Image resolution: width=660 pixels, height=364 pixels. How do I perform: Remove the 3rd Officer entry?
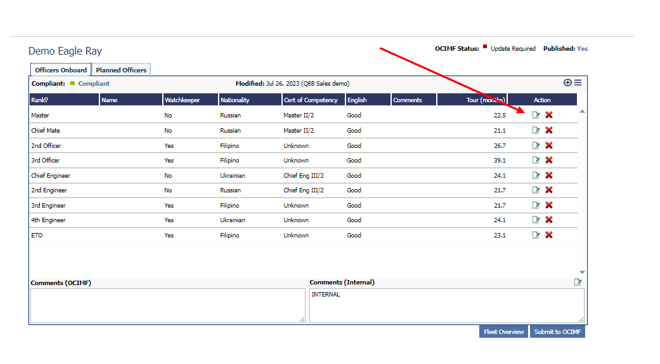coord(549,160)
